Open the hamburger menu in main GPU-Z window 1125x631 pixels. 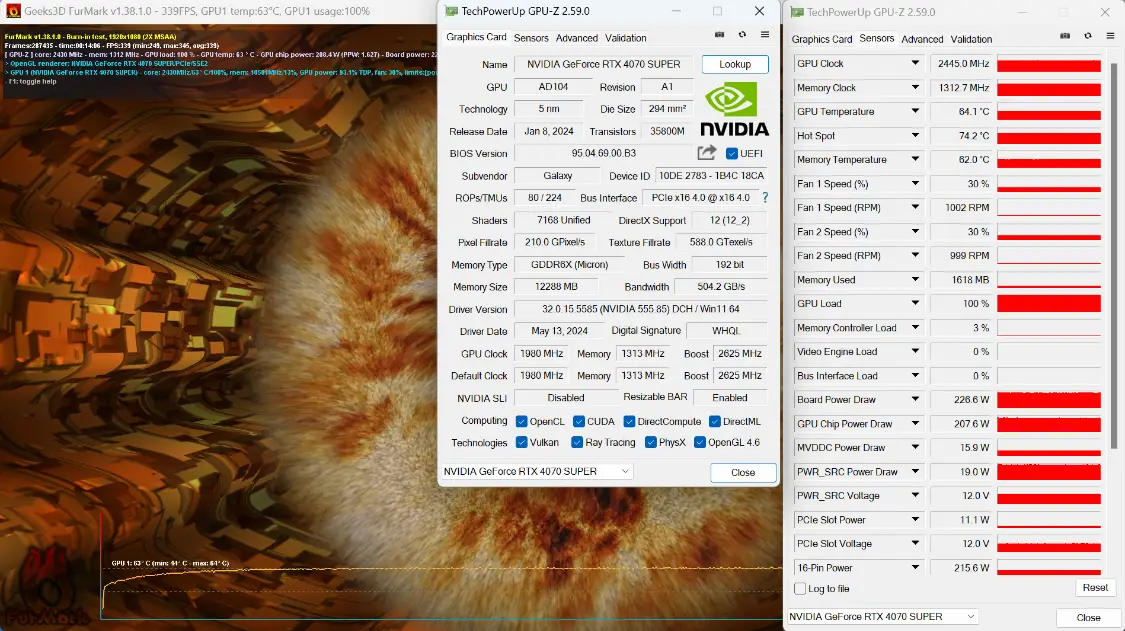pos(765,34)
